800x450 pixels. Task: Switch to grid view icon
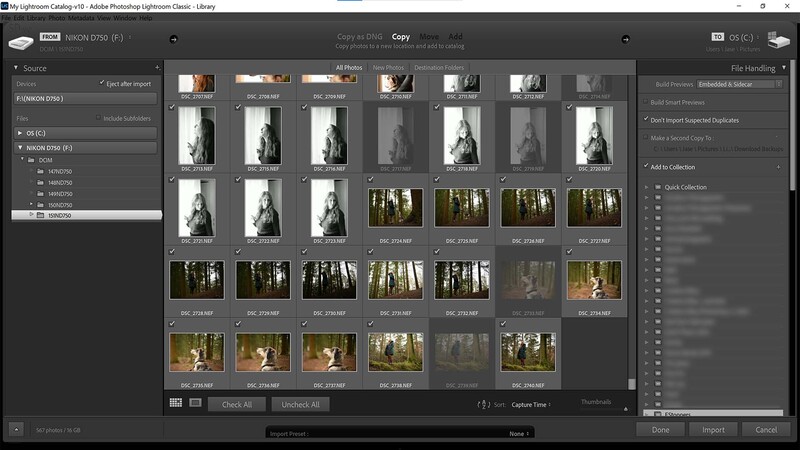point(176,403)
